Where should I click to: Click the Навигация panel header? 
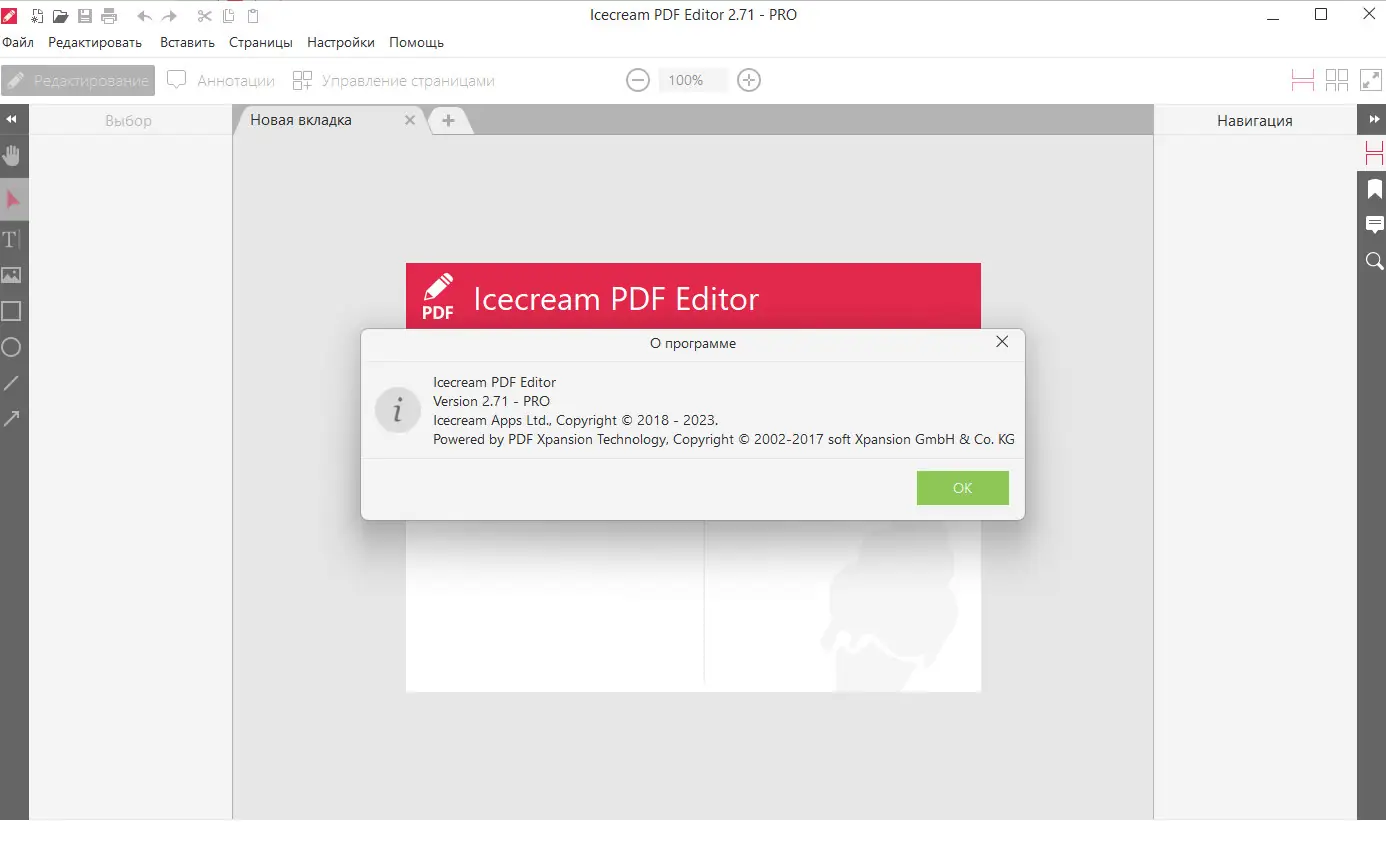[x=1255, y=120]
